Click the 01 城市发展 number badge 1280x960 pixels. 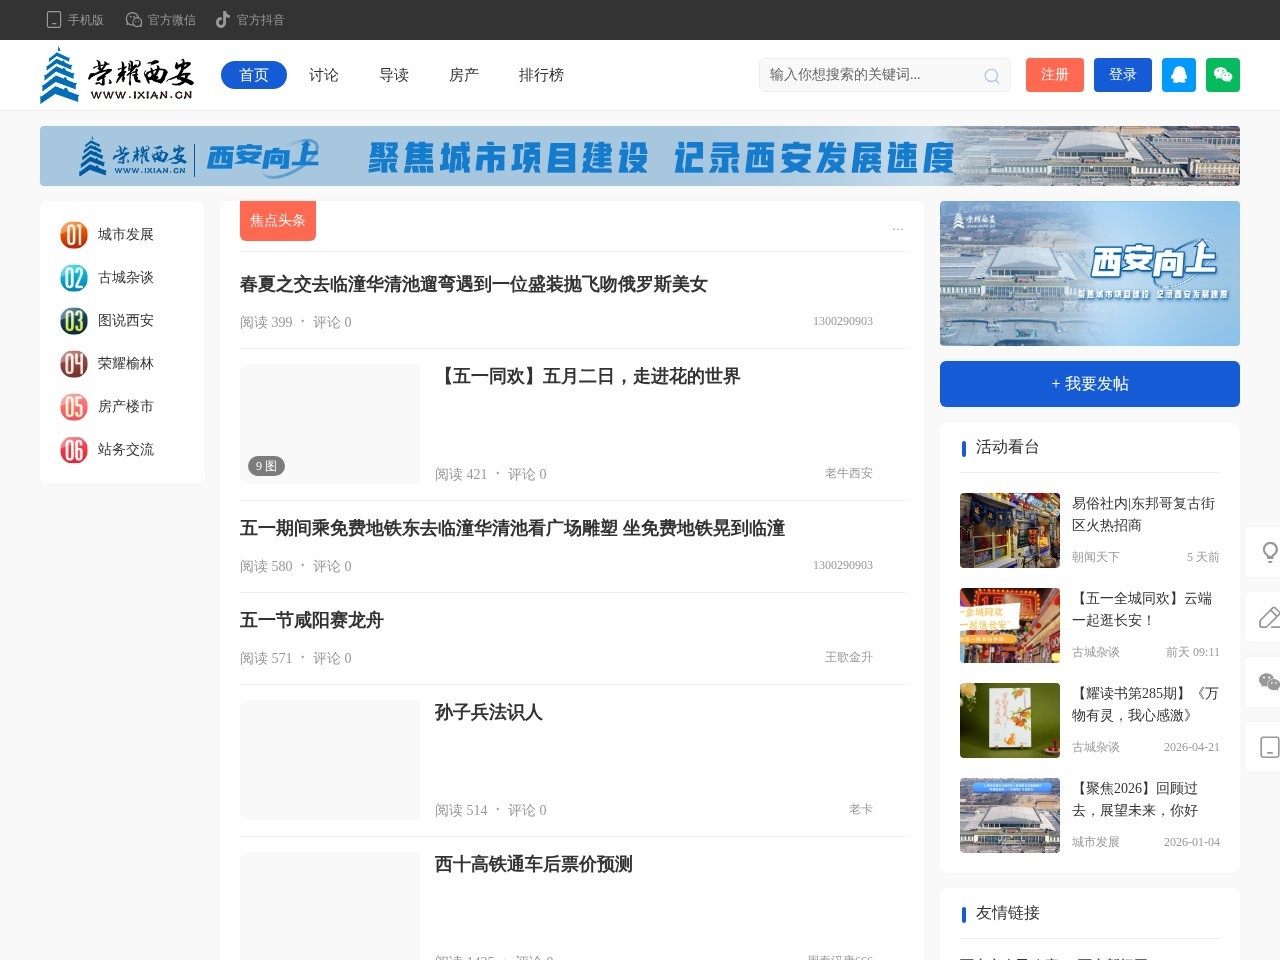[74, 235]
